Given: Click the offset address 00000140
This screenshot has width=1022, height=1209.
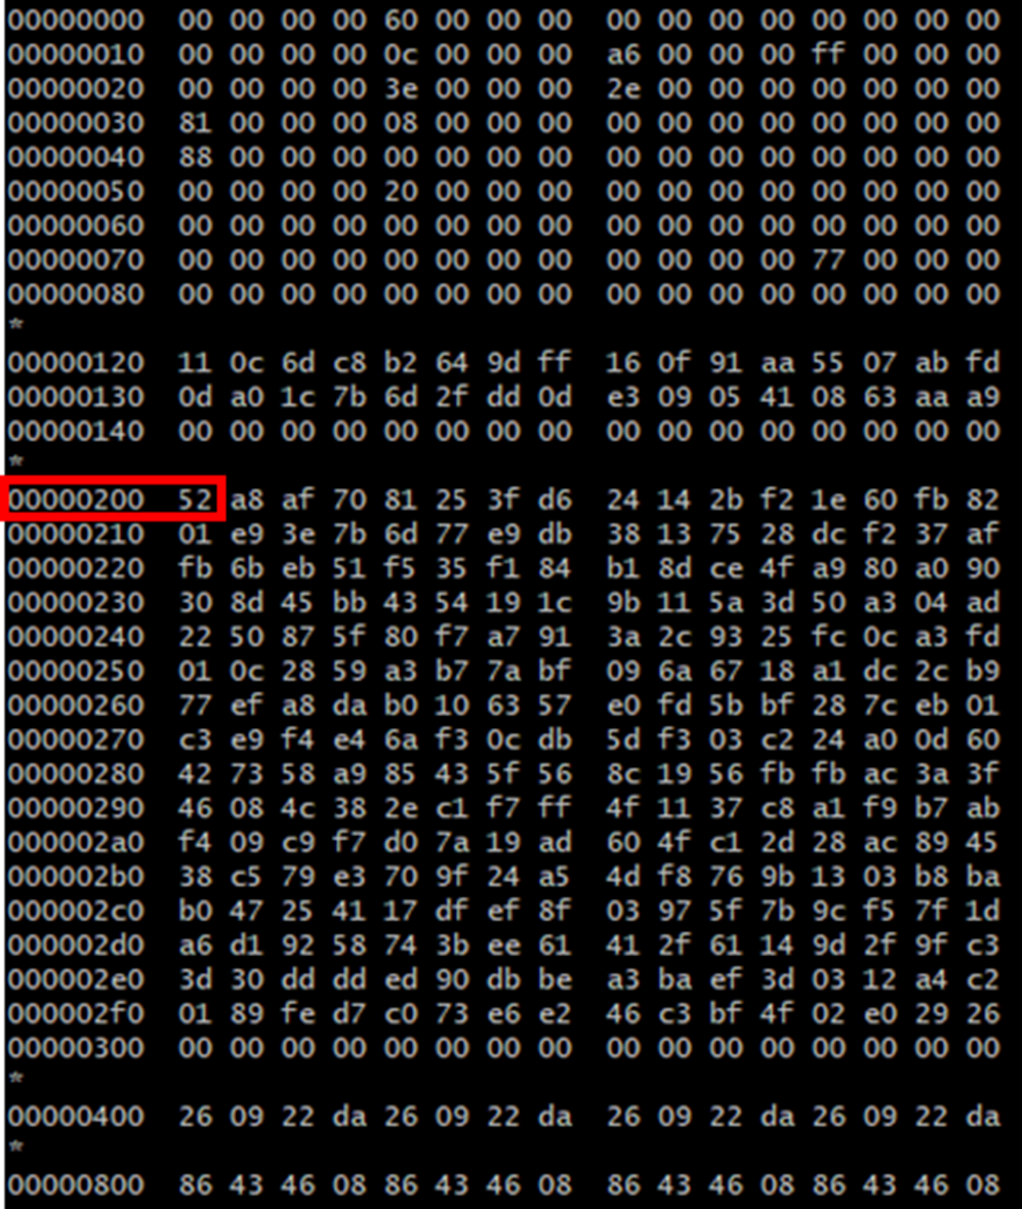Looking at the screenshot, I should (x=76, y=431).
